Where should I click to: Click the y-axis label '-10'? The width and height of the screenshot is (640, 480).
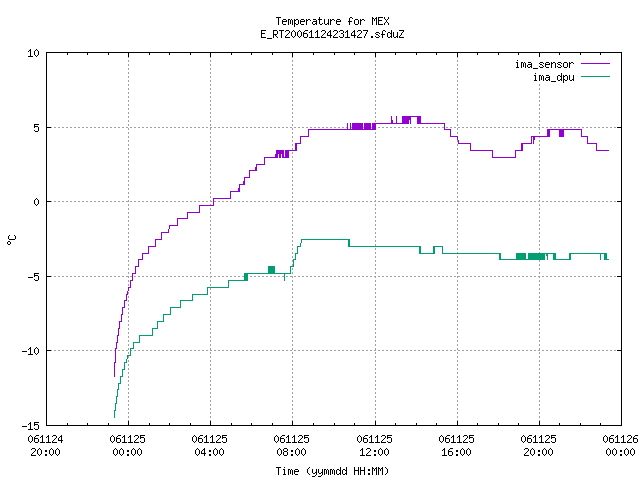coord(31,351)
